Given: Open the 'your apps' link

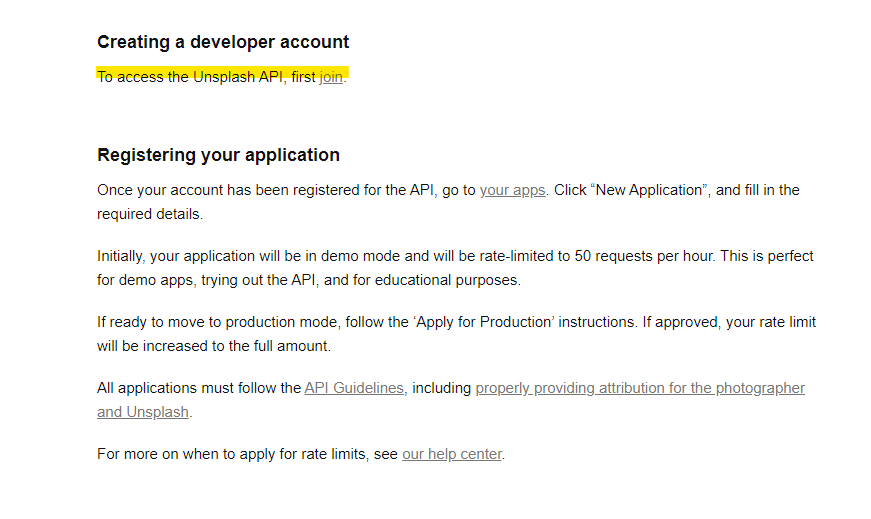Looking at the screenshot, I should click(512, 190).
